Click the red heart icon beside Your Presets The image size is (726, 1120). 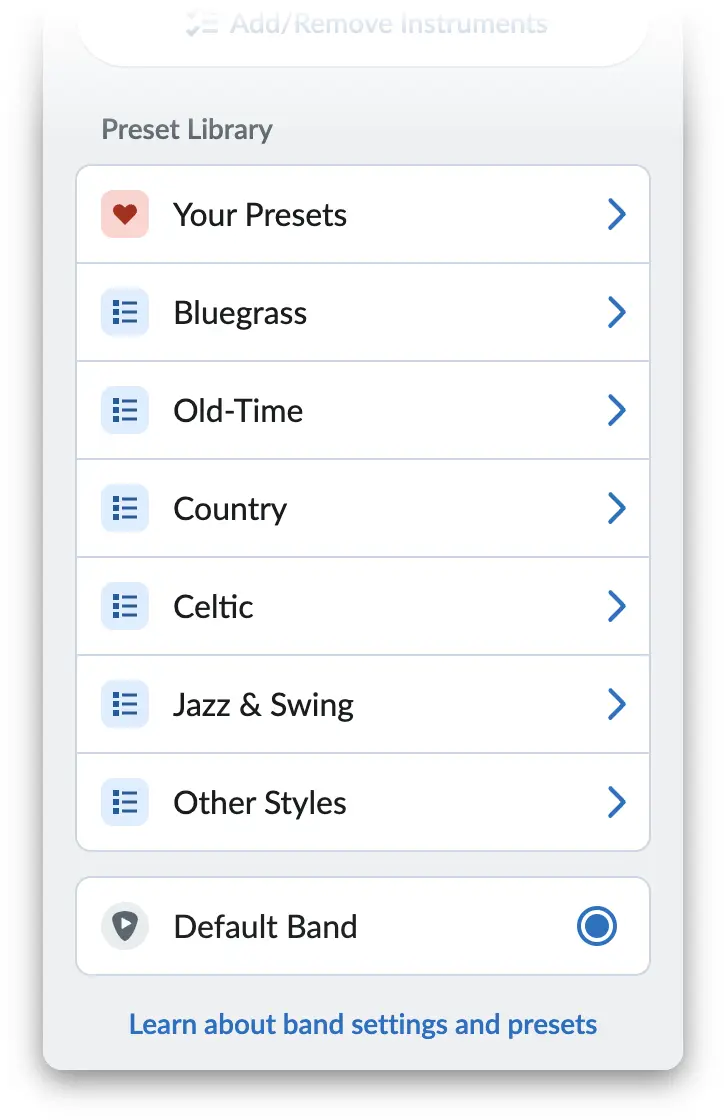click(125, 215)
